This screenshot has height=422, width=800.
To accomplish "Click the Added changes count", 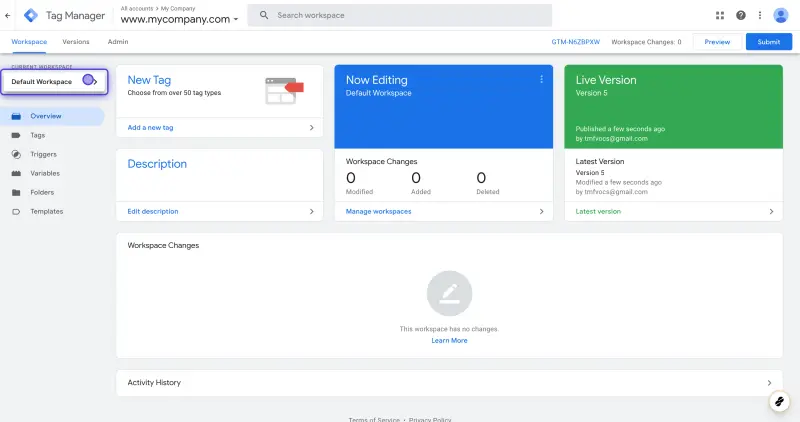I will click(x=416, y=178).
